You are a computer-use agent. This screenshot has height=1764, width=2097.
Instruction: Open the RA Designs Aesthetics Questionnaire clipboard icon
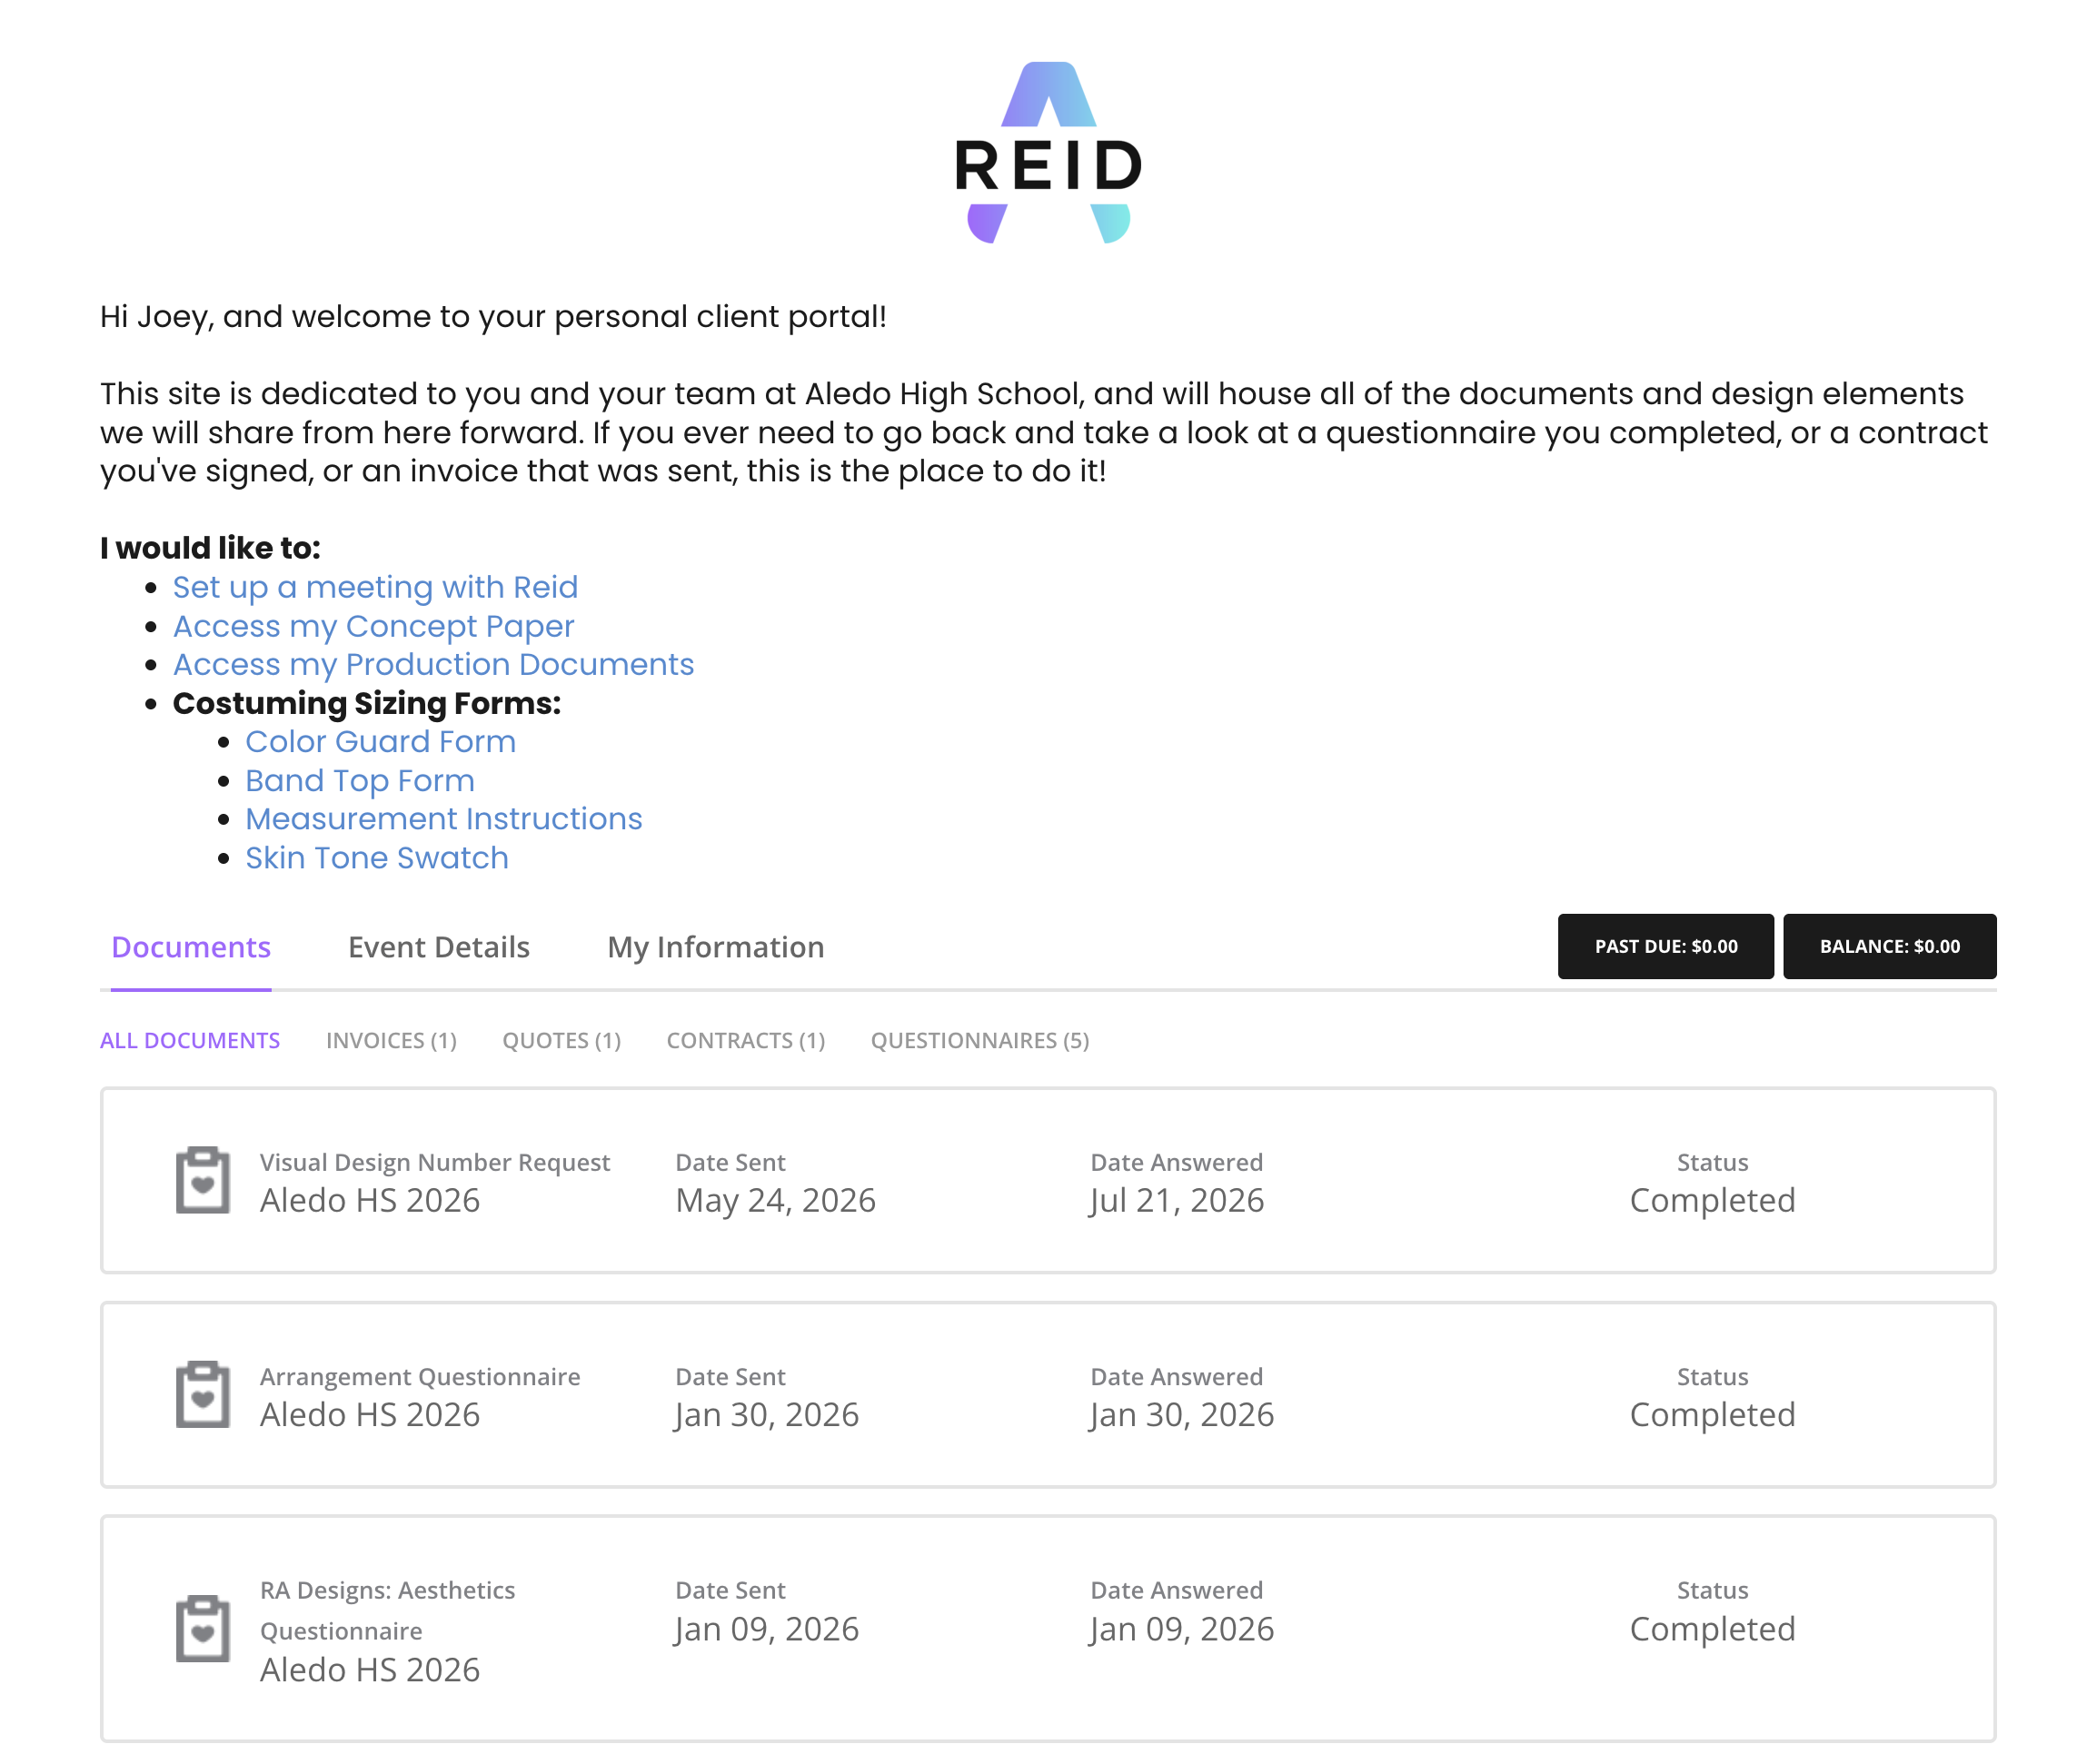tap(203, 1628)
